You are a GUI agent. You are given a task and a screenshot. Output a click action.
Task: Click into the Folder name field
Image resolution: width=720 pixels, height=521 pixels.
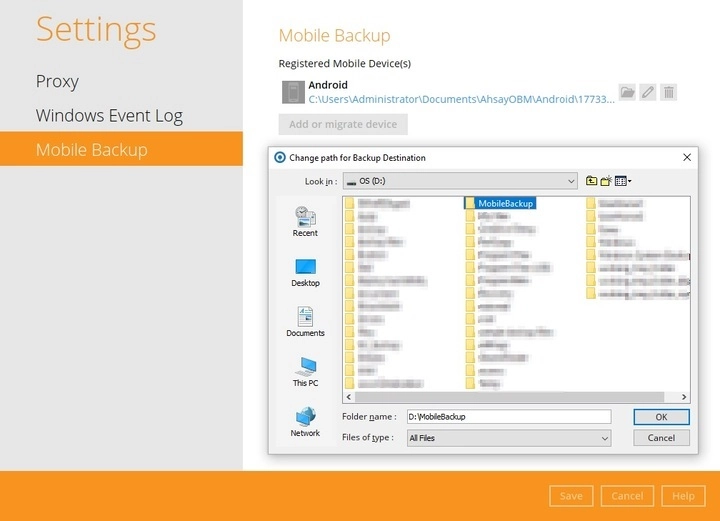507,416
